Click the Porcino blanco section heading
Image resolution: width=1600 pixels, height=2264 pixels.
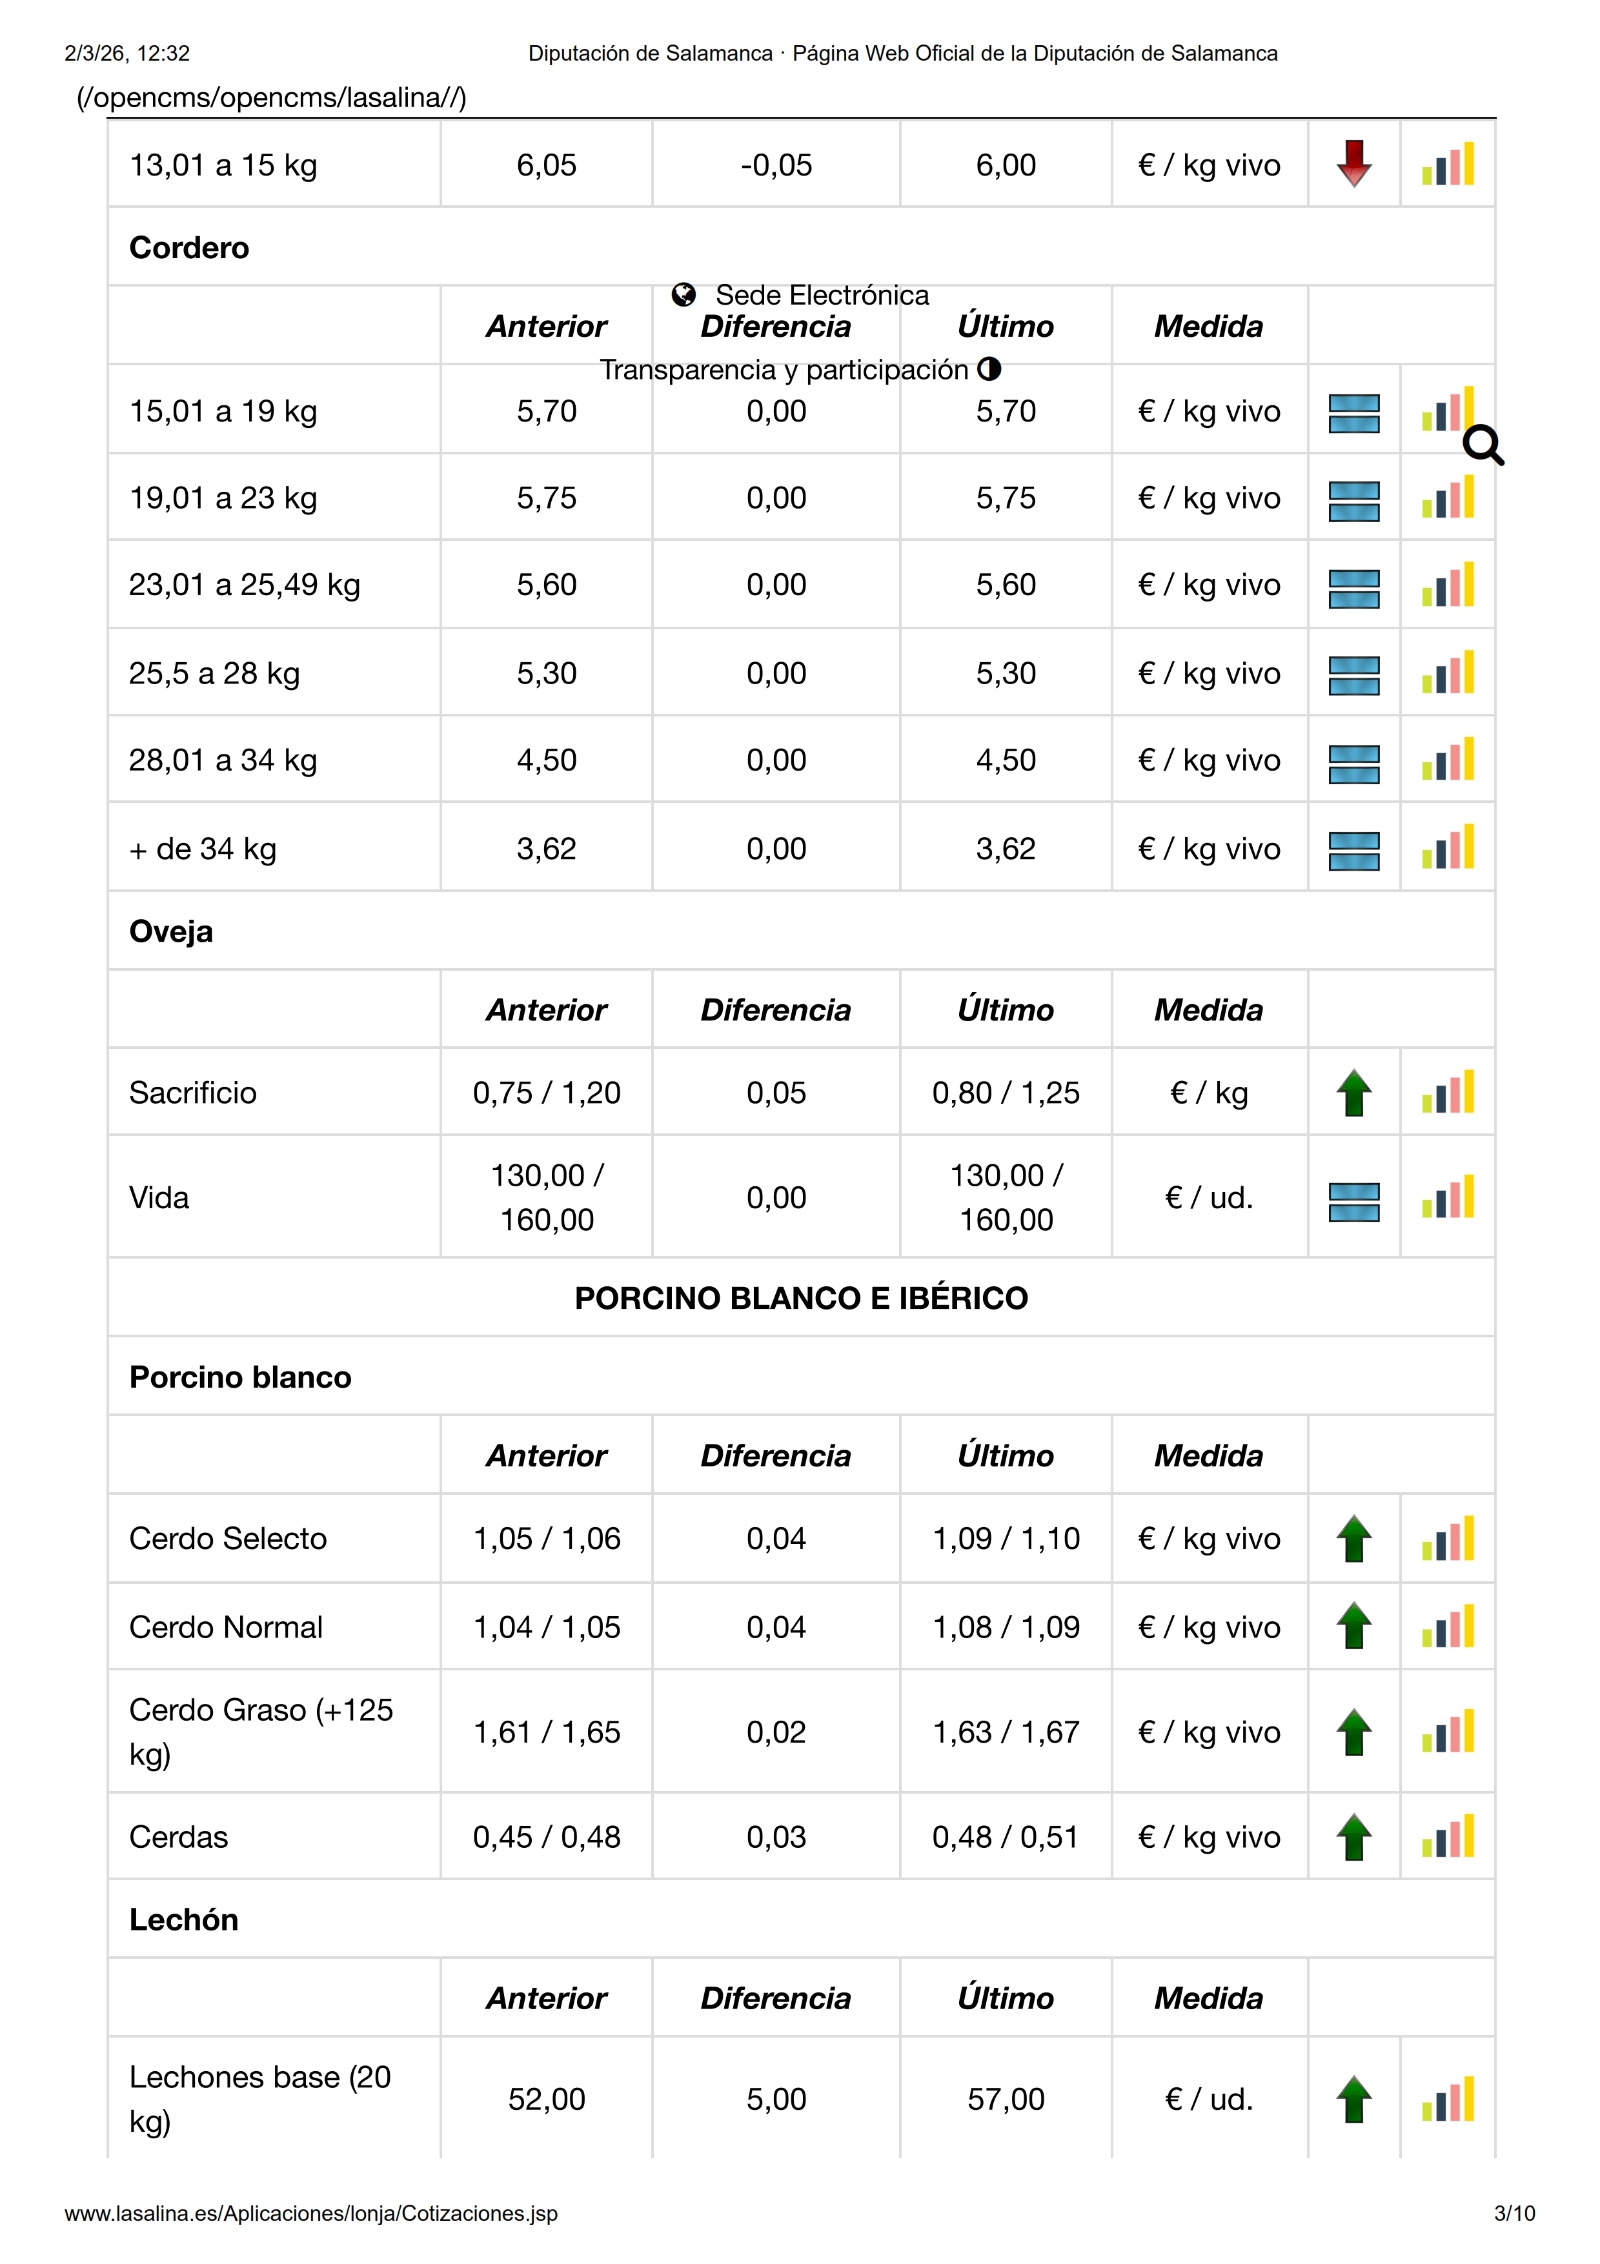pos(240,1377)
